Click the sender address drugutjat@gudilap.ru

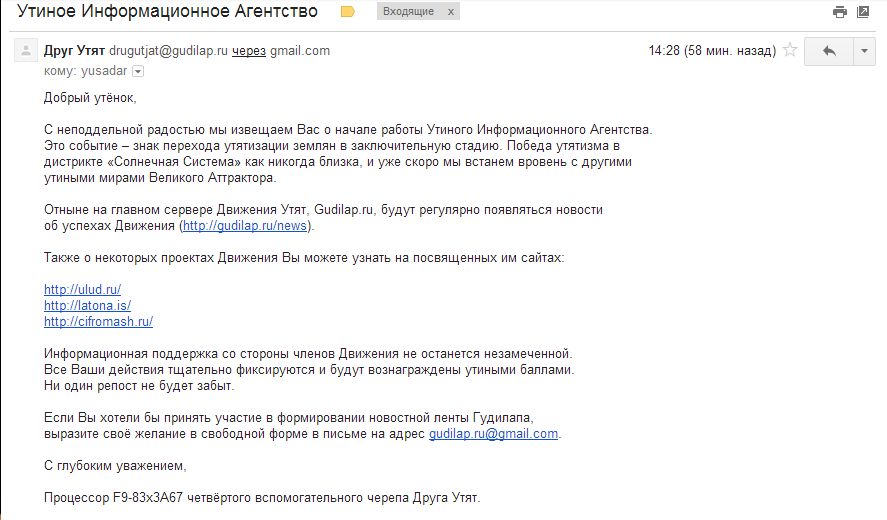(168, 51)
